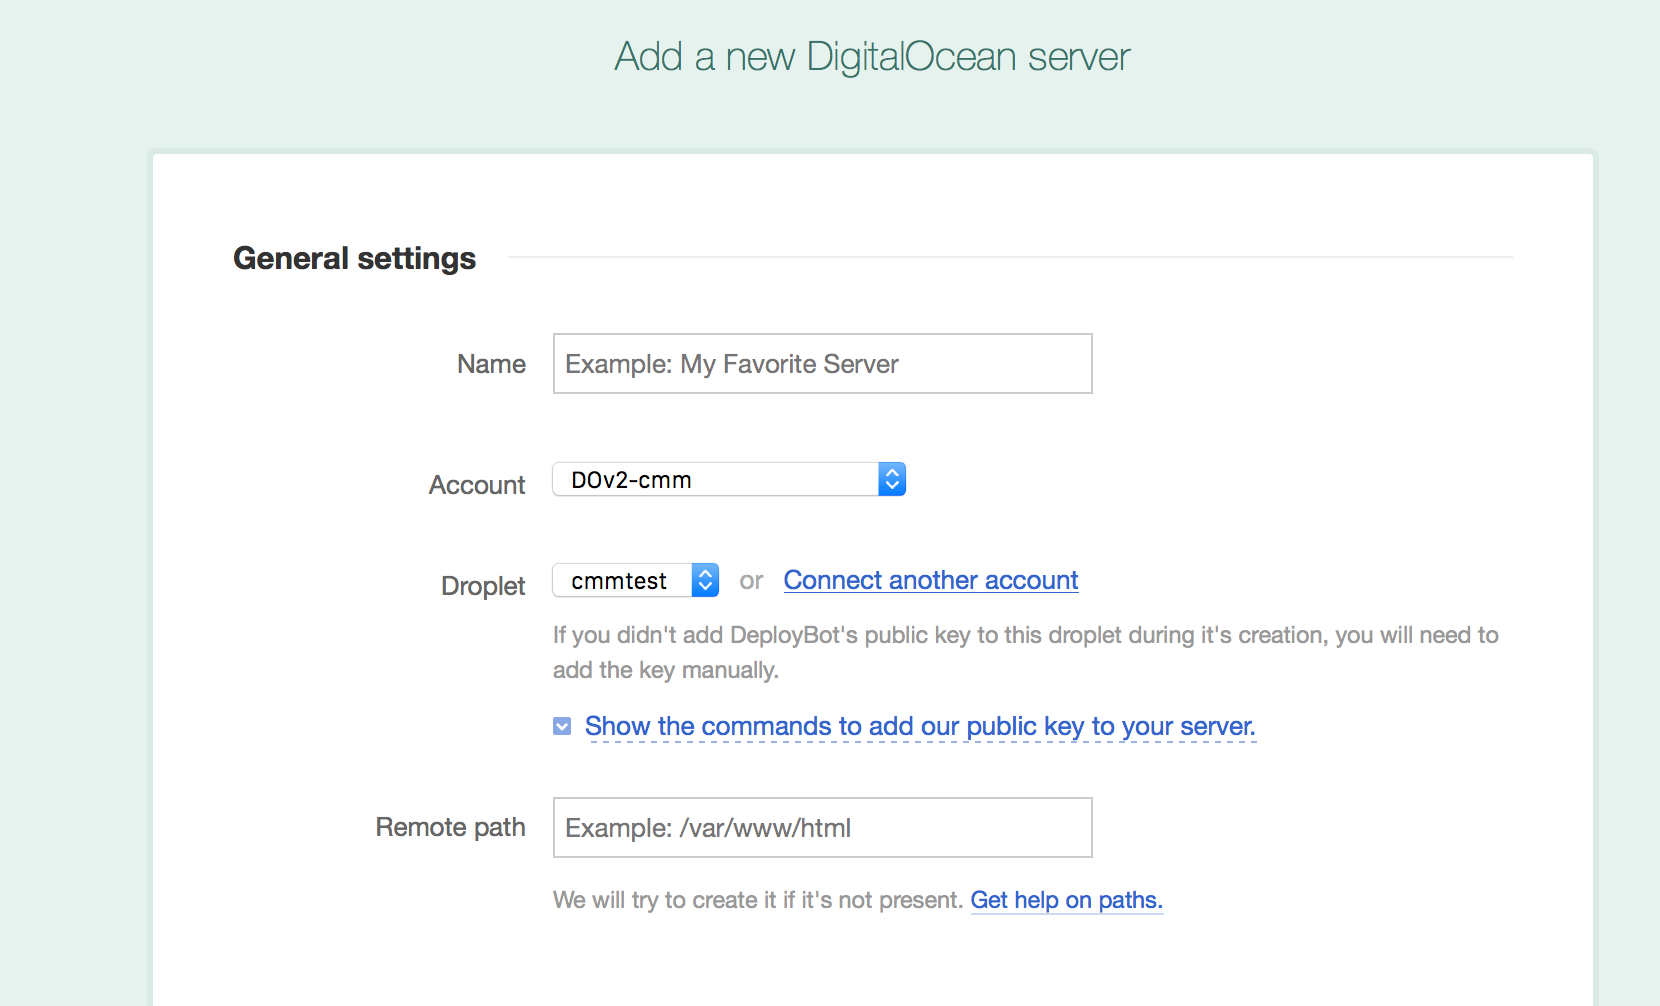Click the Add a new DigitalOcean server heading

tap(872, 57)
